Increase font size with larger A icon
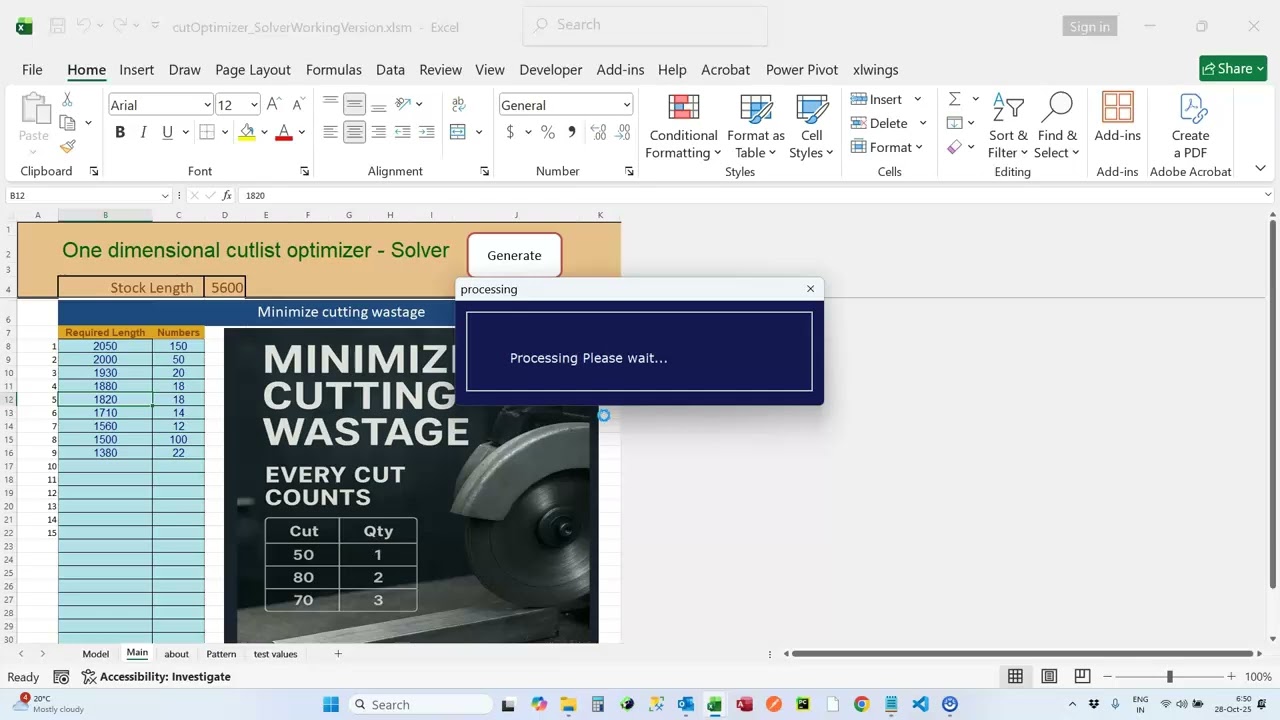Viewport: 1280px width, 720px height. coord(274,104)
